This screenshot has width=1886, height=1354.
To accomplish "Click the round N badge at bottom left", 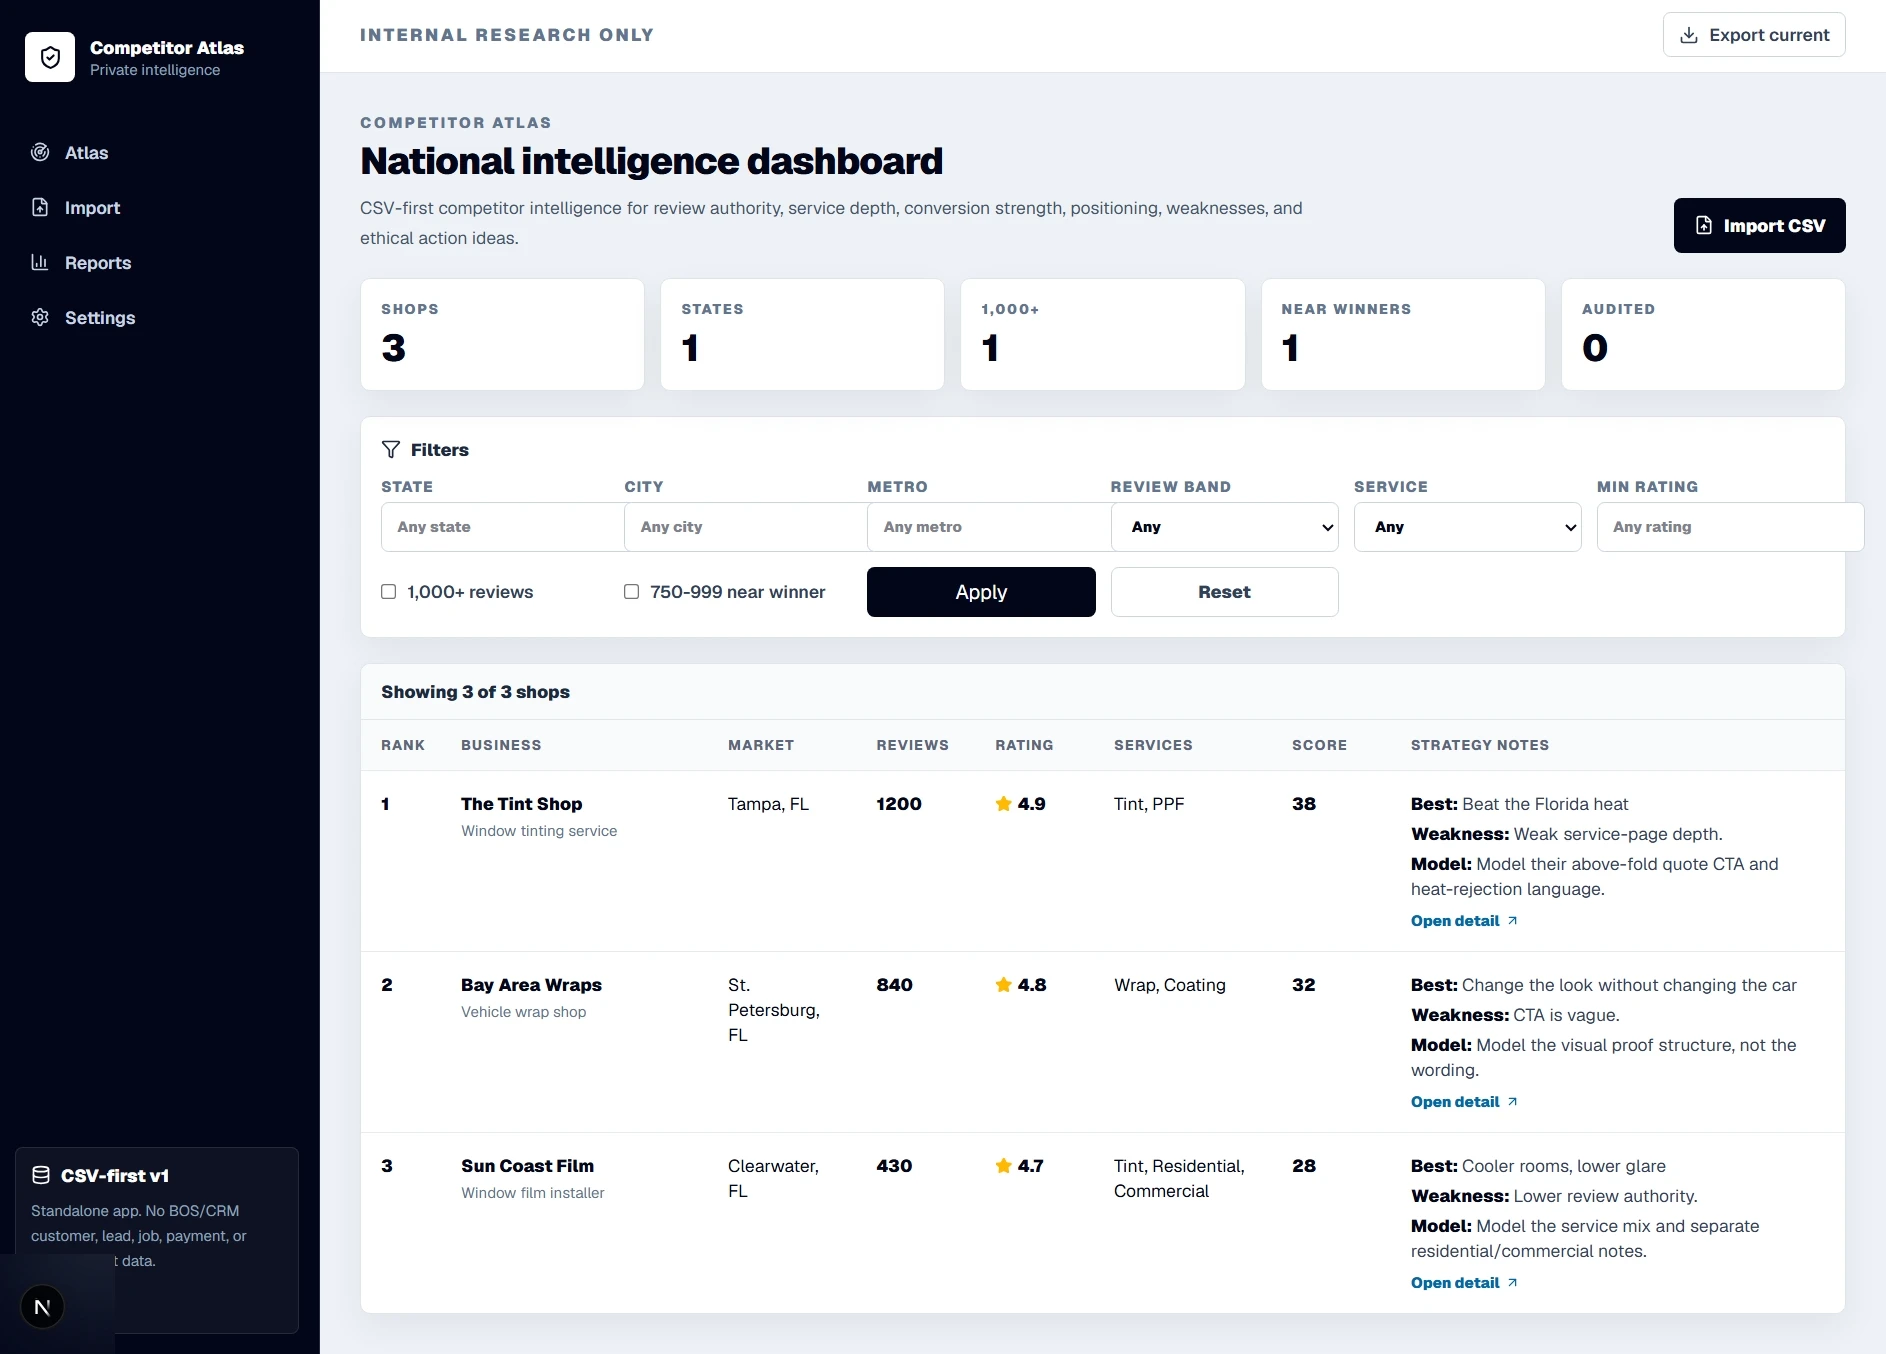I will pos(42,1306).
